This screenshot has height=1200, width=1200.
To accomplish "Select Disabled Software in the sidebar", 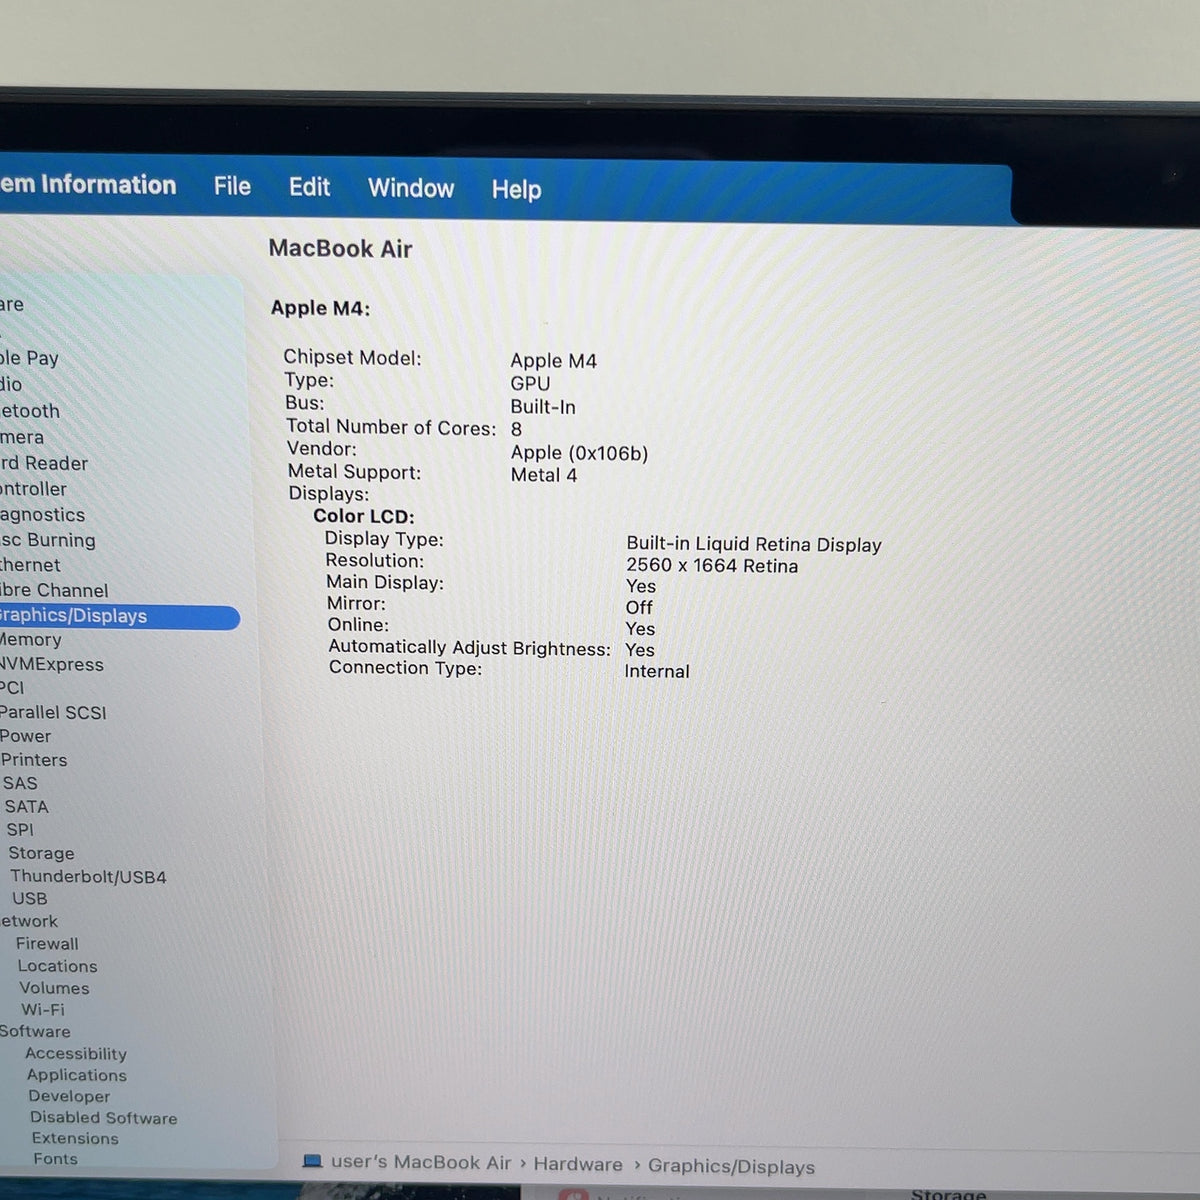I will tap(103, 1118).
